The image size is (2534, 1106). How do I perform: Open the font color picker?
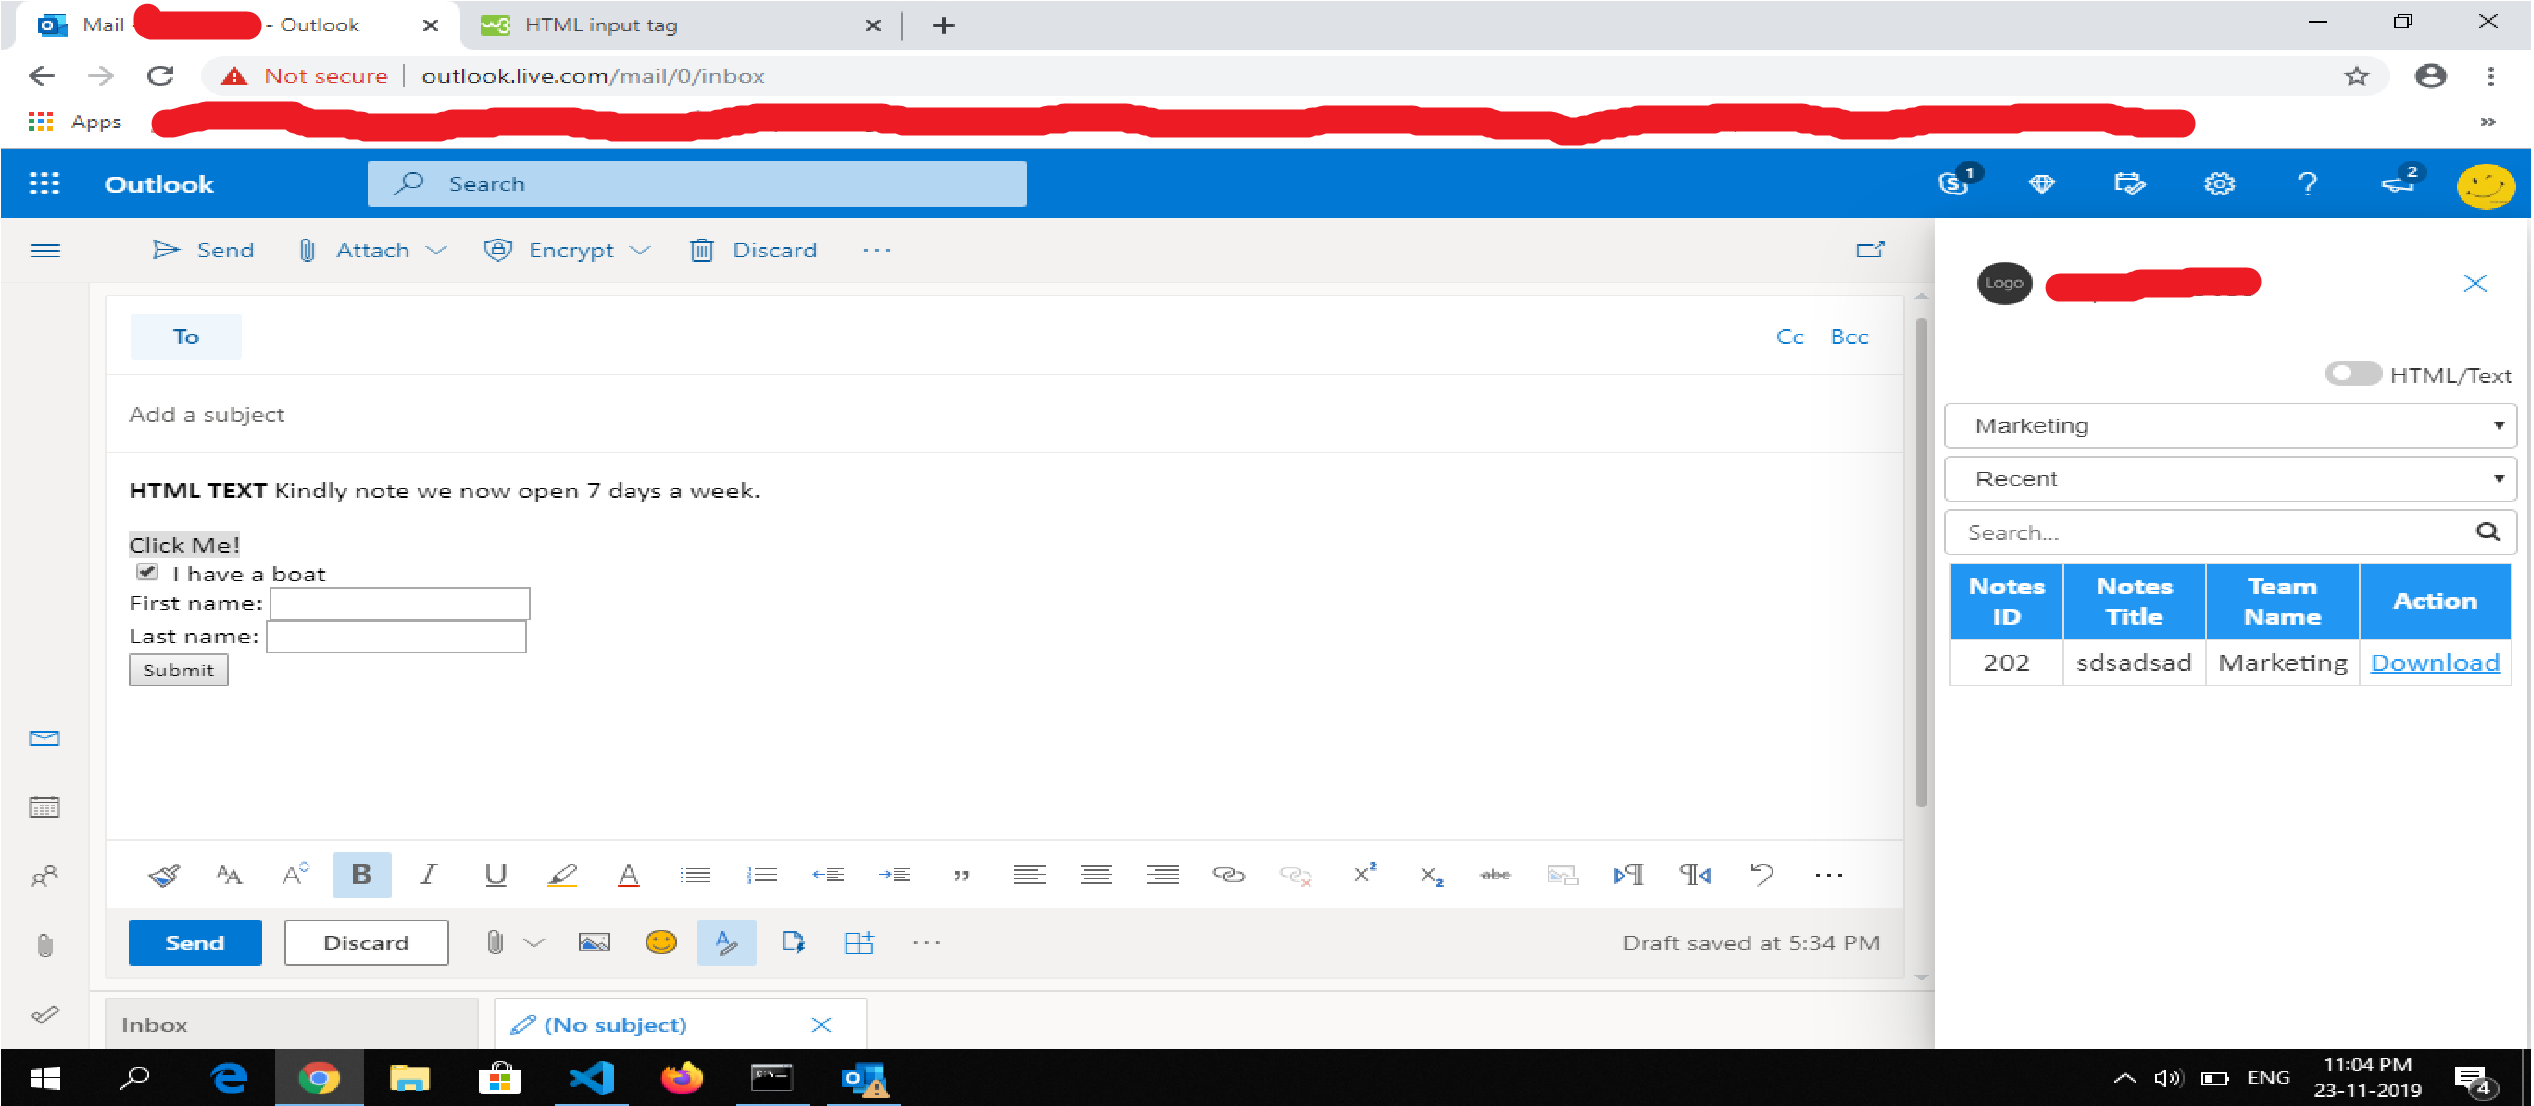click(x=628, y=874)
